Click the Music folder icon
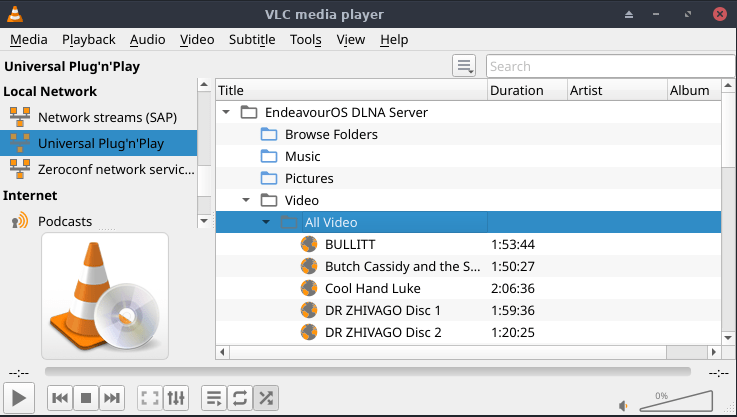 click(x=269, y=156)
